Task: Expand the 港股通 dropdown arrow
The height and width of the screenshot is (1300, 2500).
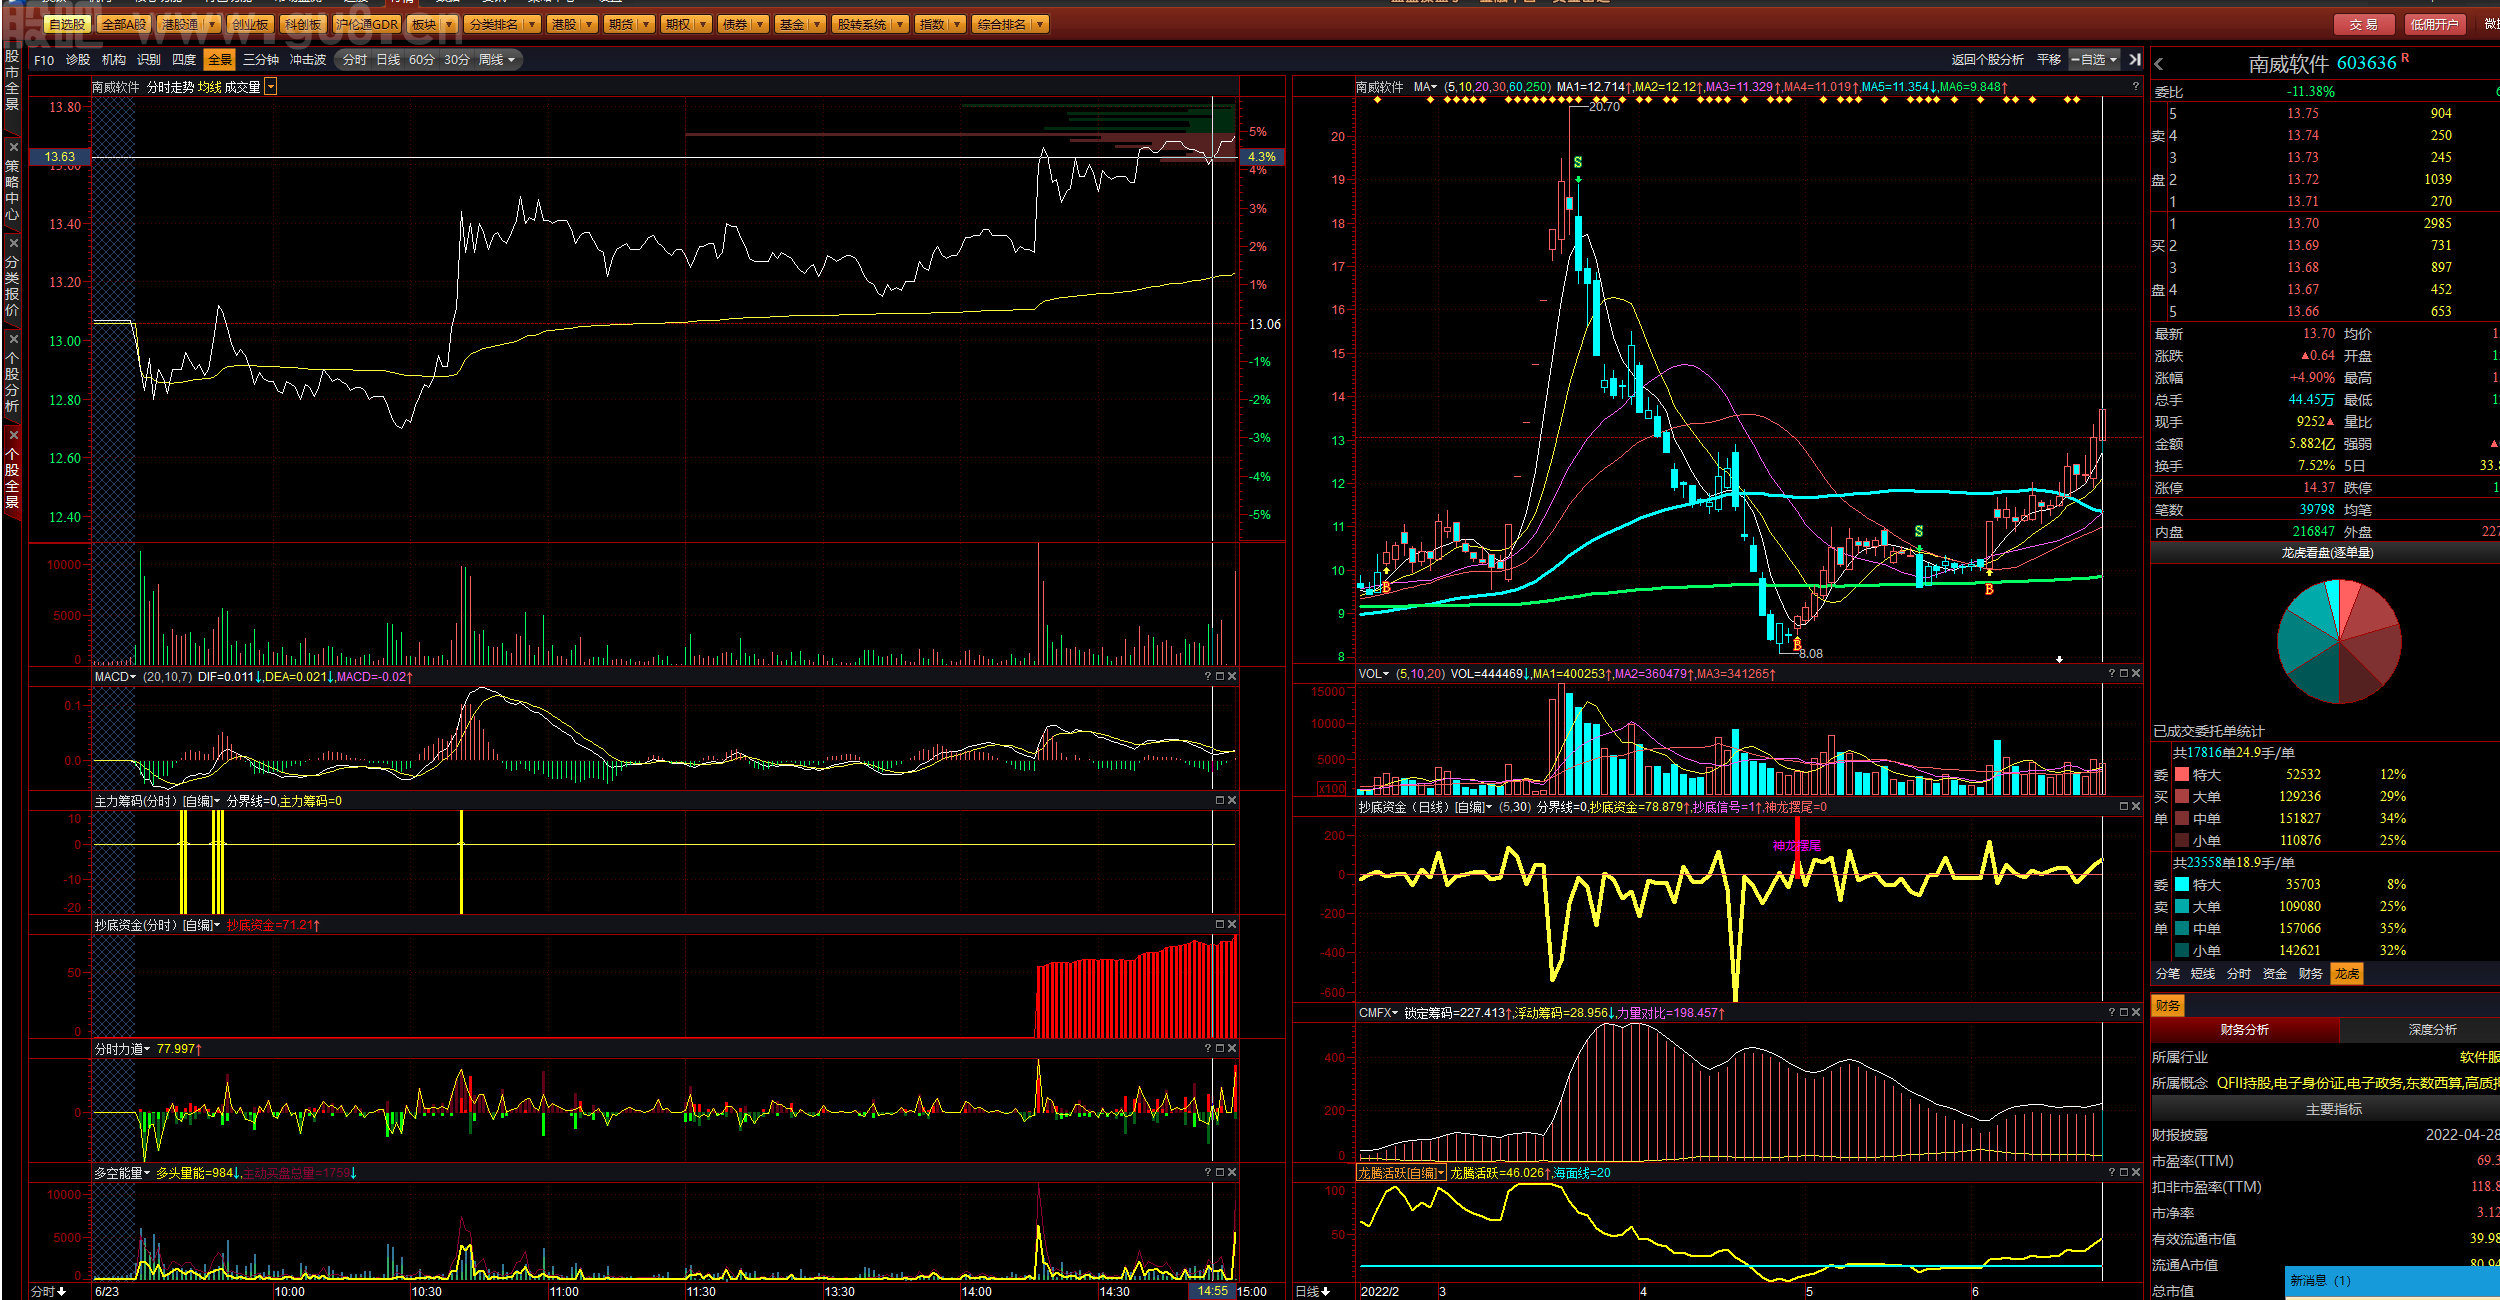Action: point(212,24)
